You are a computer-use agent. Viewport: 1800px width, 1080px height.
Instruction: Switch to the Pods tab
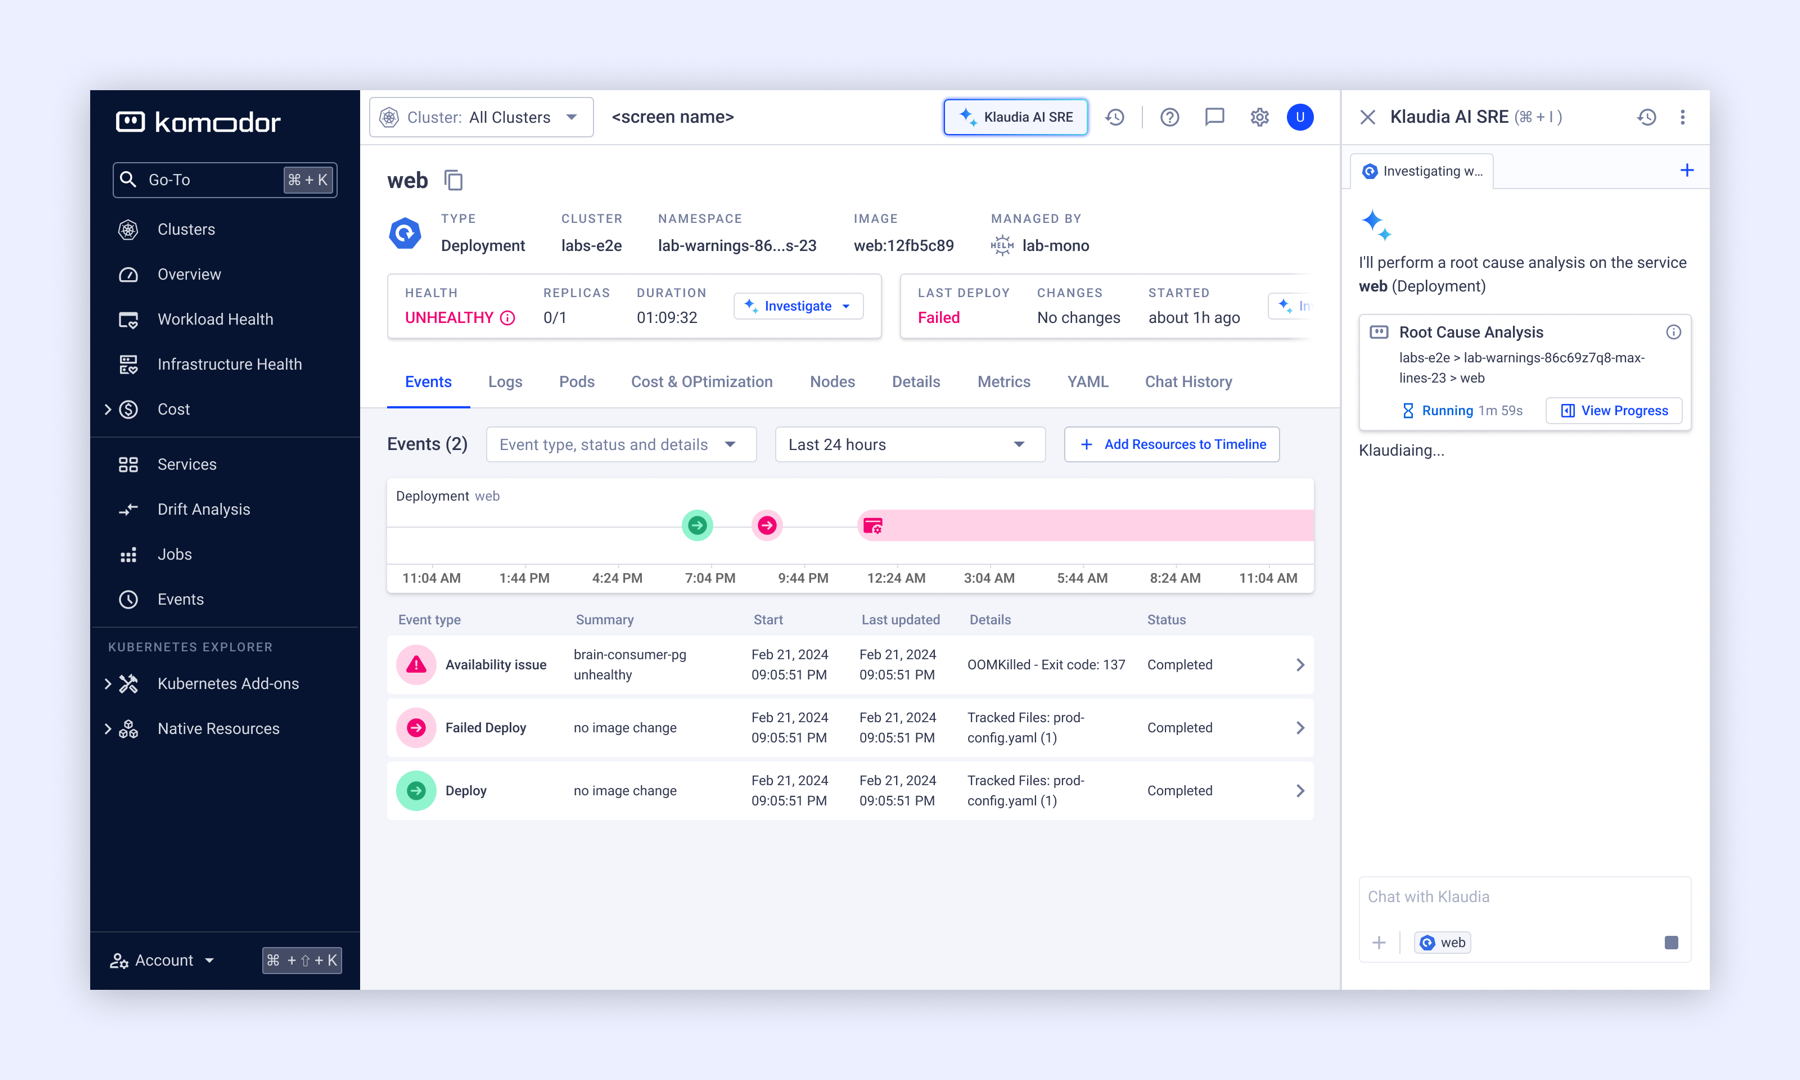coord(577,382)
